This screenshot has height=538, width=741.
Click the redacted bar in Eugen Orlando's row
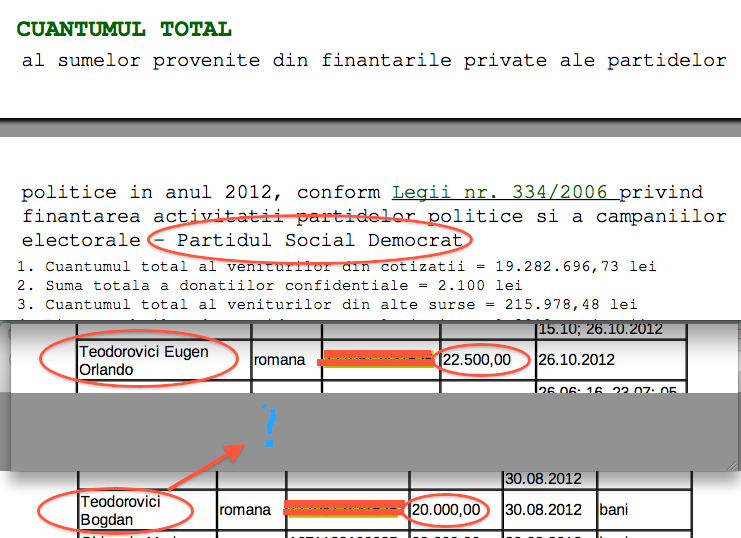coord(376,358)
